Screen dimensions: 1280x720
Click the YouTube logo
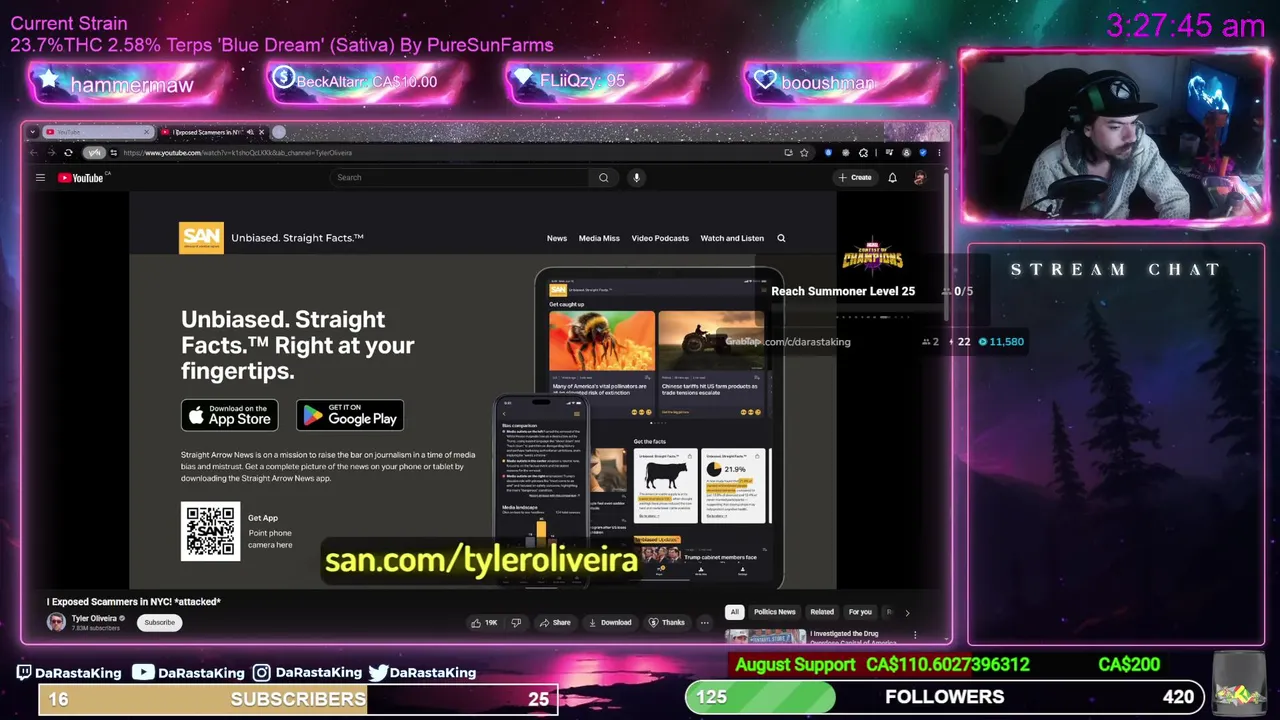point(82,178)
